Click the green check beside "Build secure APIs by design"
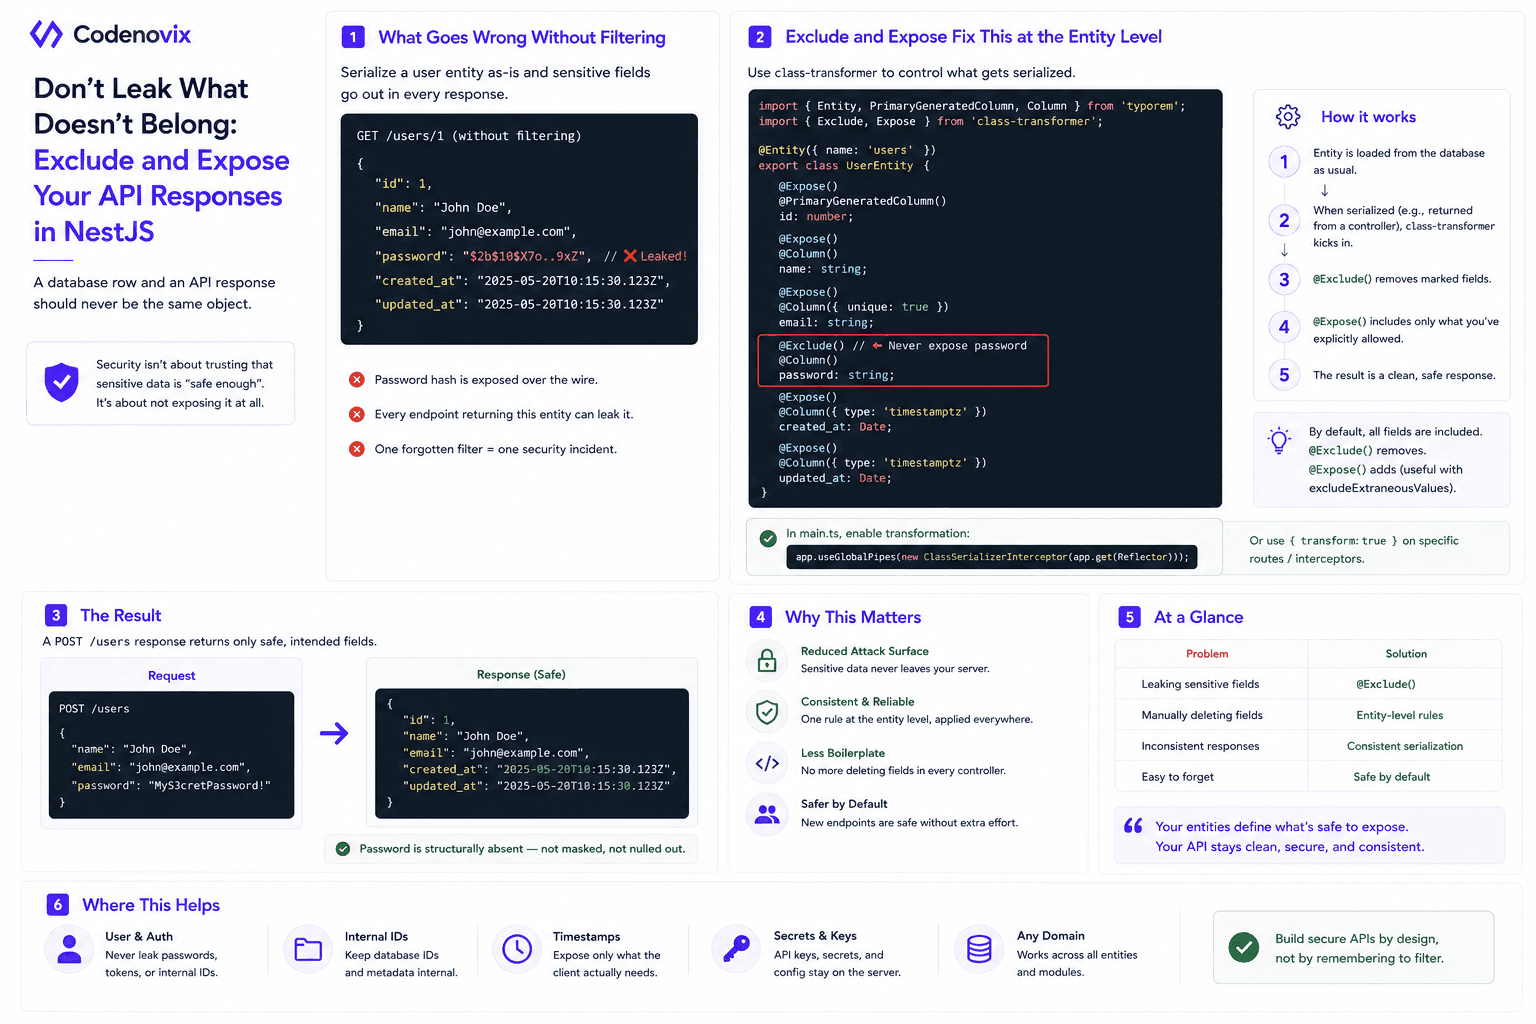Viewport: 1536px width, 1024px height. tap(1244, 947)
